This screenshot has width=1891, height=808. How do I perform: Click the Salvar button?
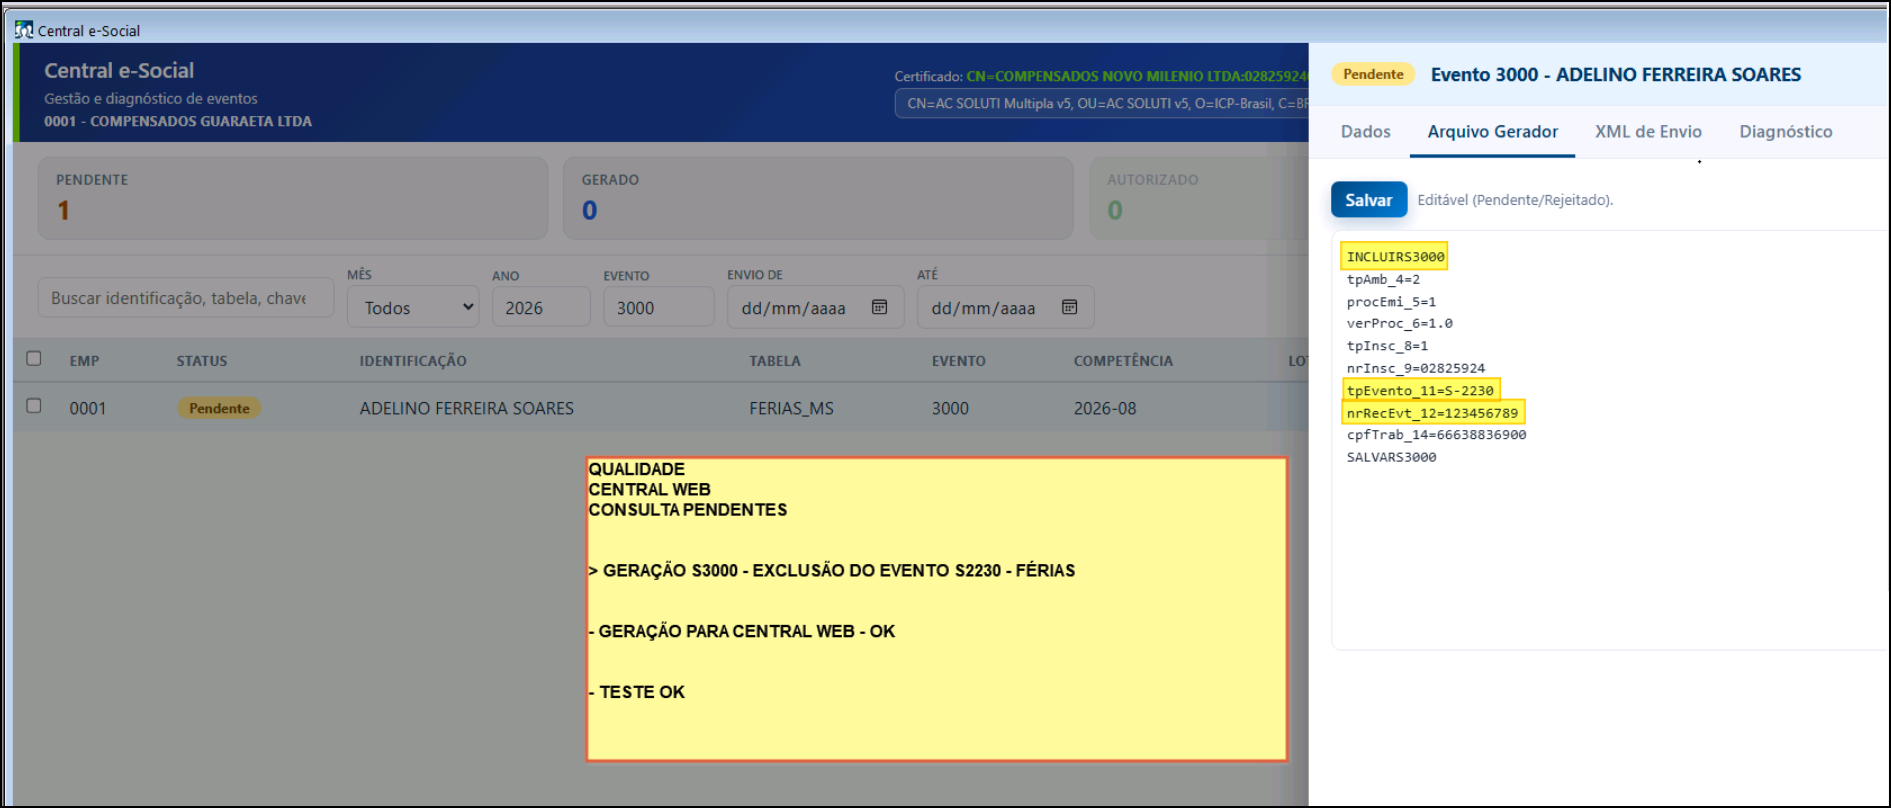coord(1368,200)
